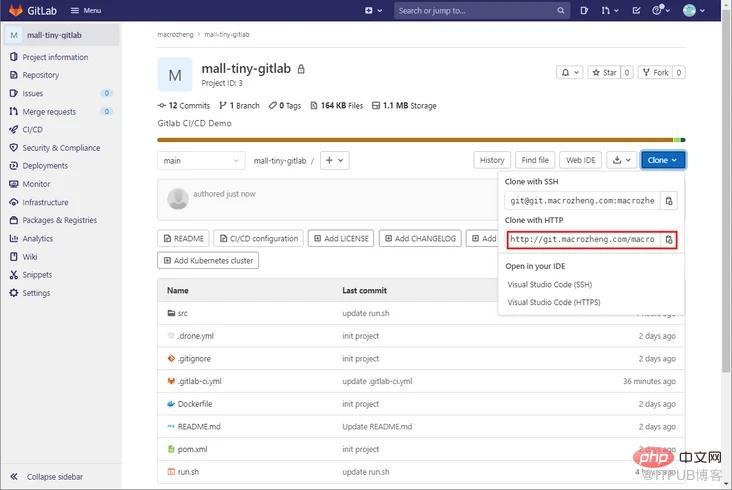Click Add LICENSE button
The width and height of the screenshot is (732, 490).
(341, 238)
